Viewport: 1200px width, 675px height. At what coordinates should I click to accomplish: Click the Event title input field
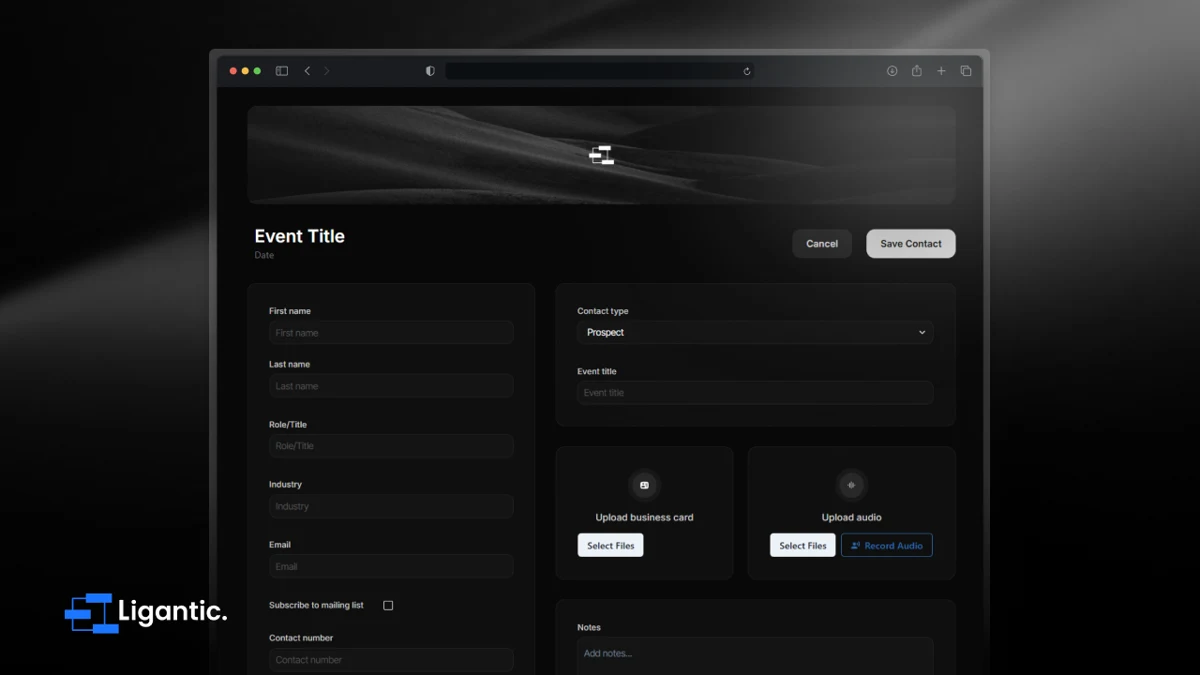pos(755,392)
